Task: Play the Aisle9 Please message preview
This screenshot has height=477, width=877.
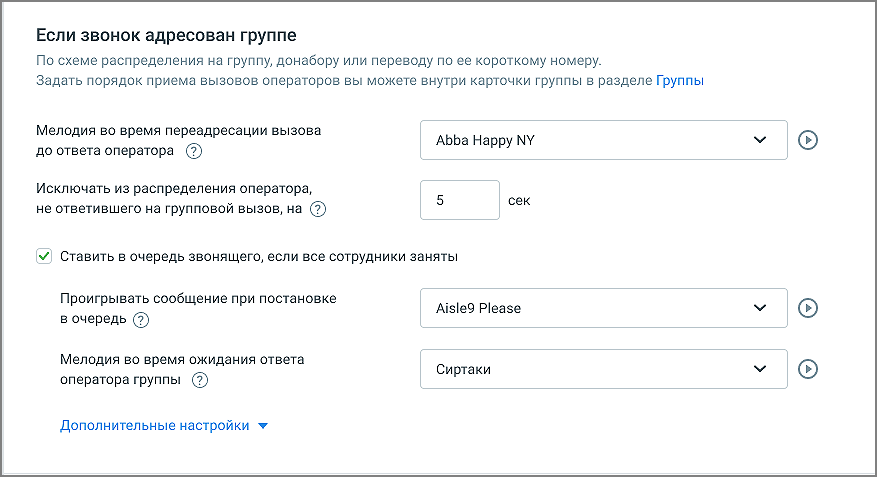Action: tap(808, 308)
